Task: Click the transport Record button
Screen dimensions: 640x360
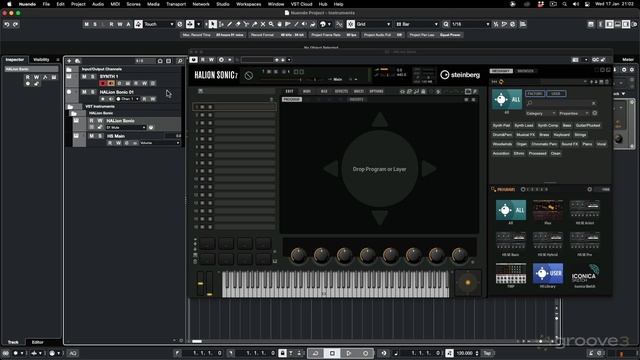Action: click(x=365, y=353)
